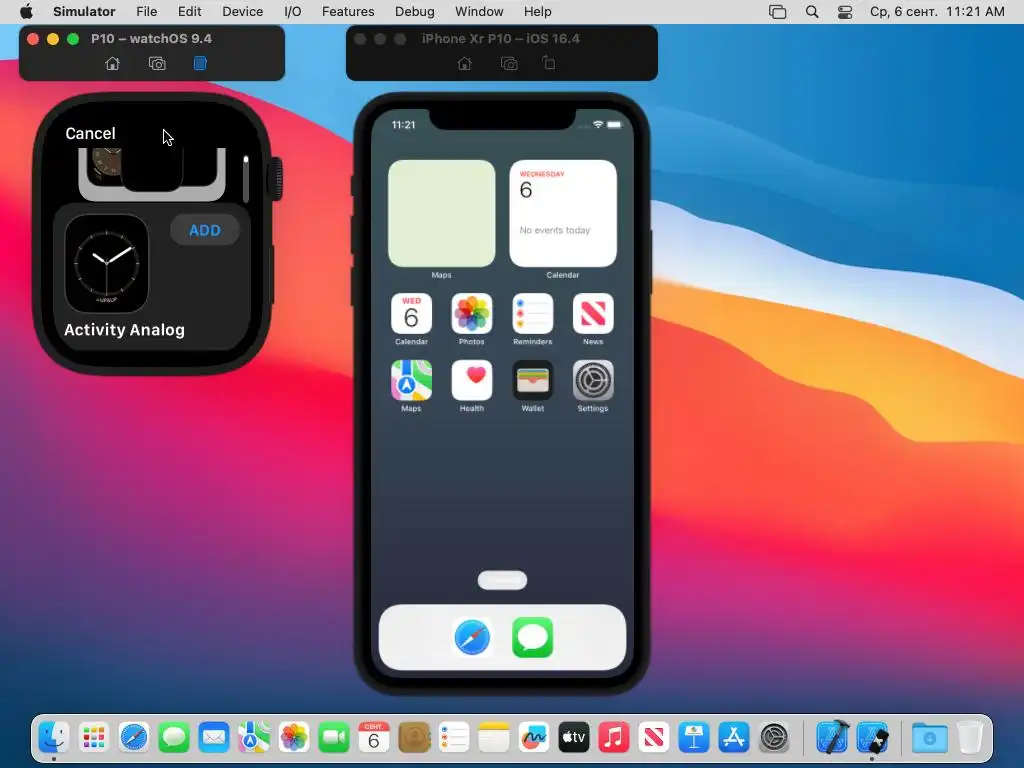Tap the ADD button for Activity Analog
This screenshot has width=1024, height=768.
(204, 230)
